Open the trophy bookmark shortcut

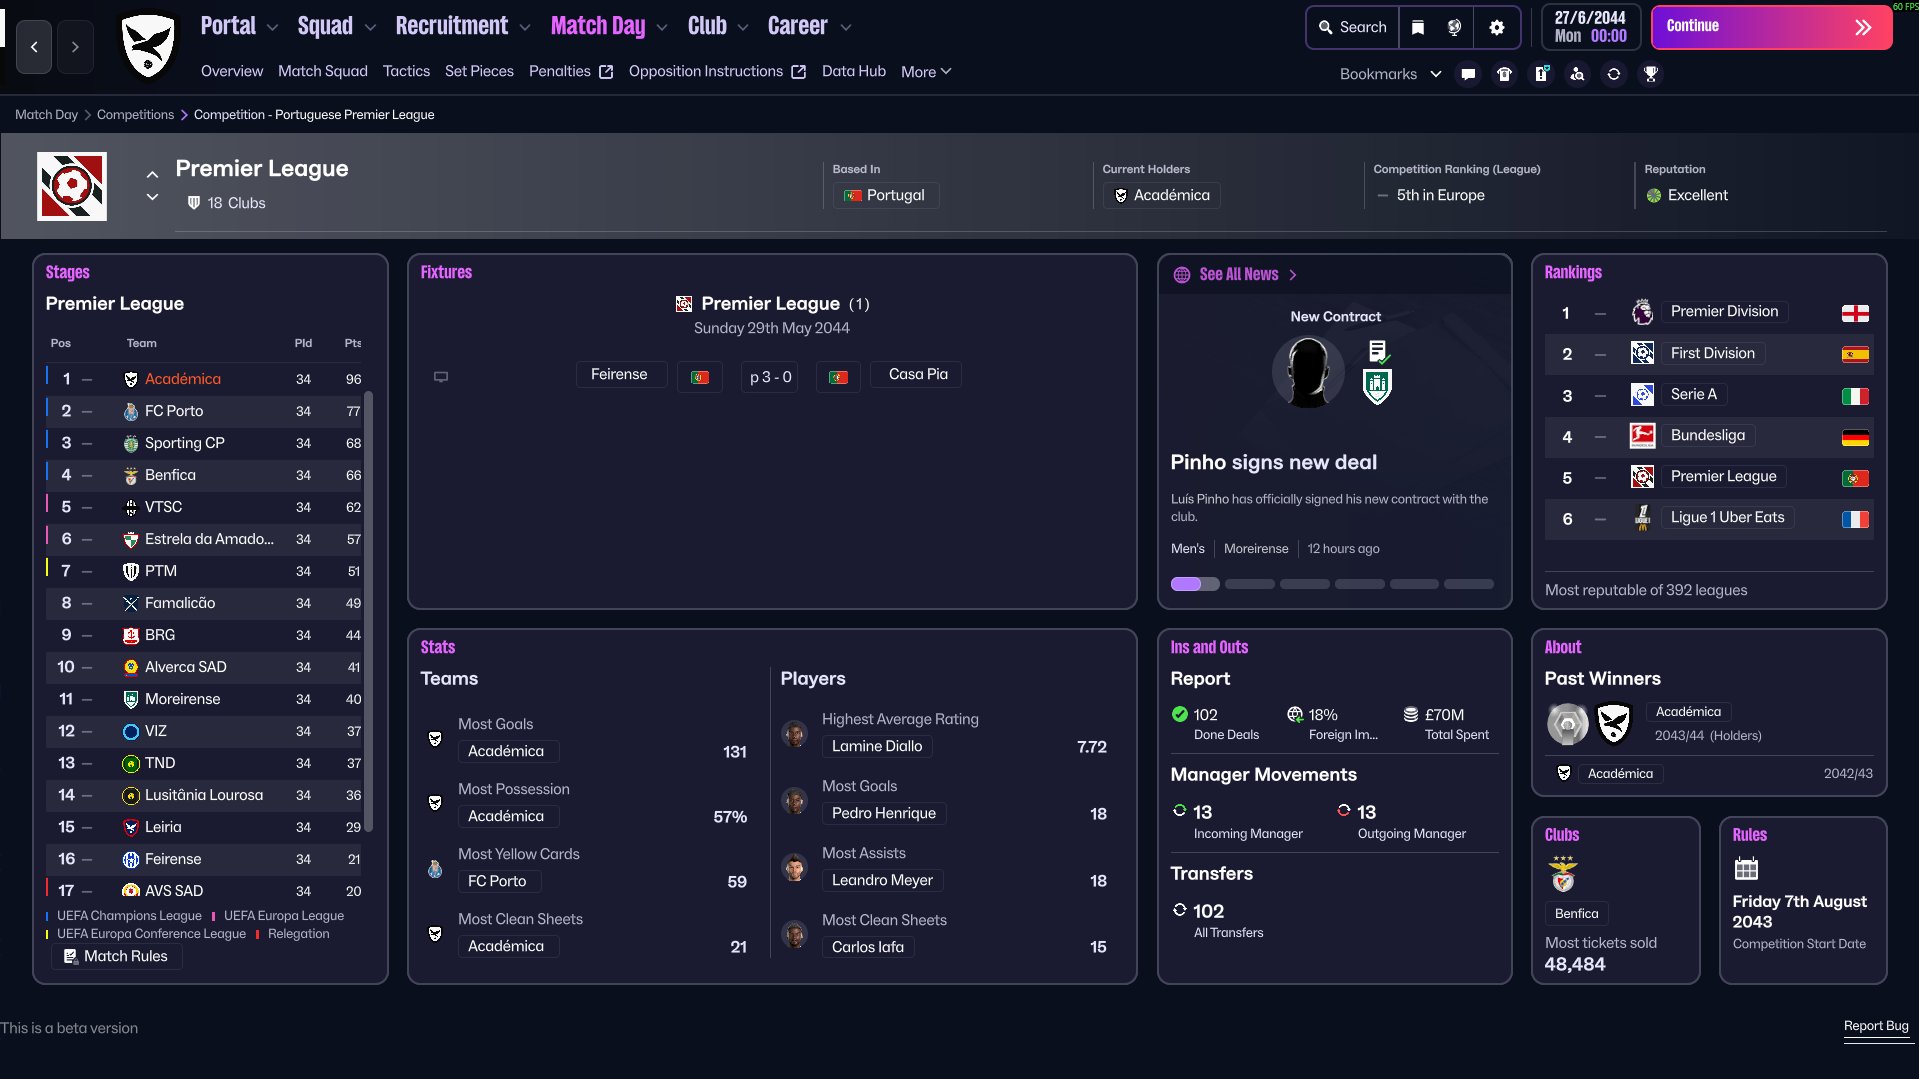pos(1651,74)
